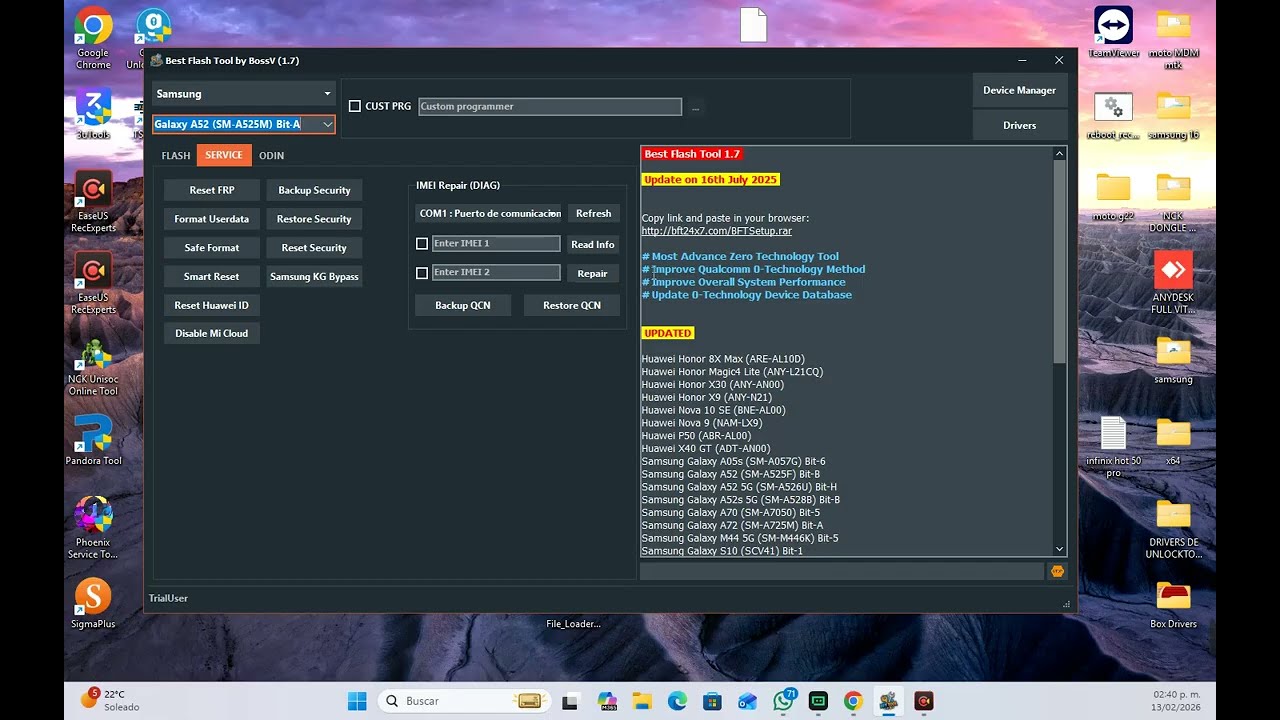Tick the checkbox for IMEI 2
Image resolution: width=1280 pixels, height=720 pixels.
click(422, 273)
